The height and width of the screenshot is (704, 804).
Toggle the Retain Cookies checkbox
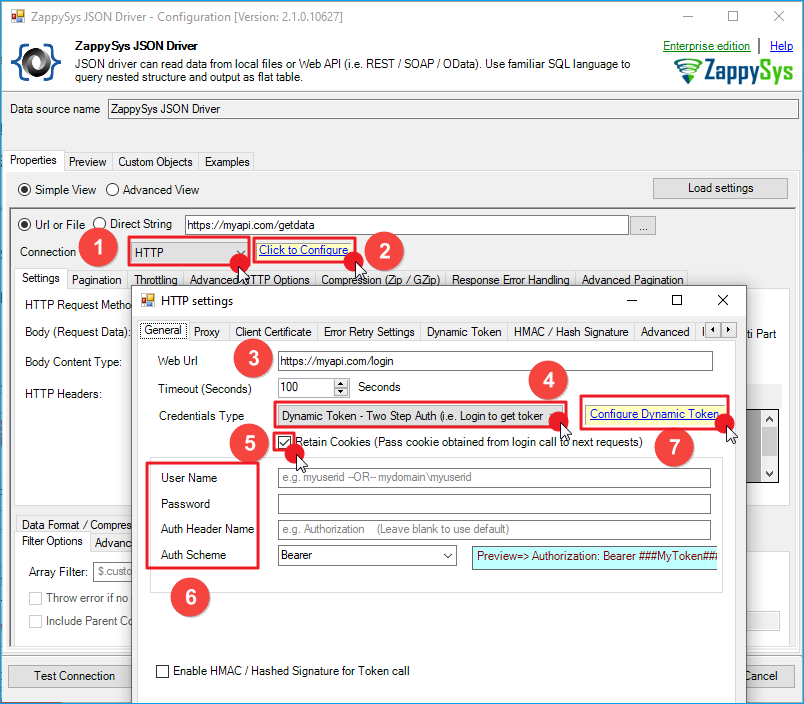(x=286, y=442)
